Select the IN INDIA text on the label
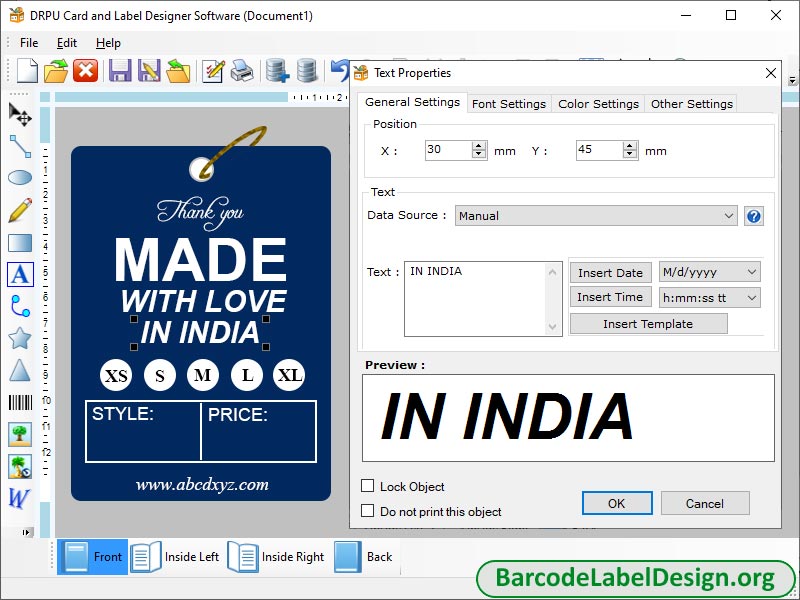800x600 pixels. (200, 333)
